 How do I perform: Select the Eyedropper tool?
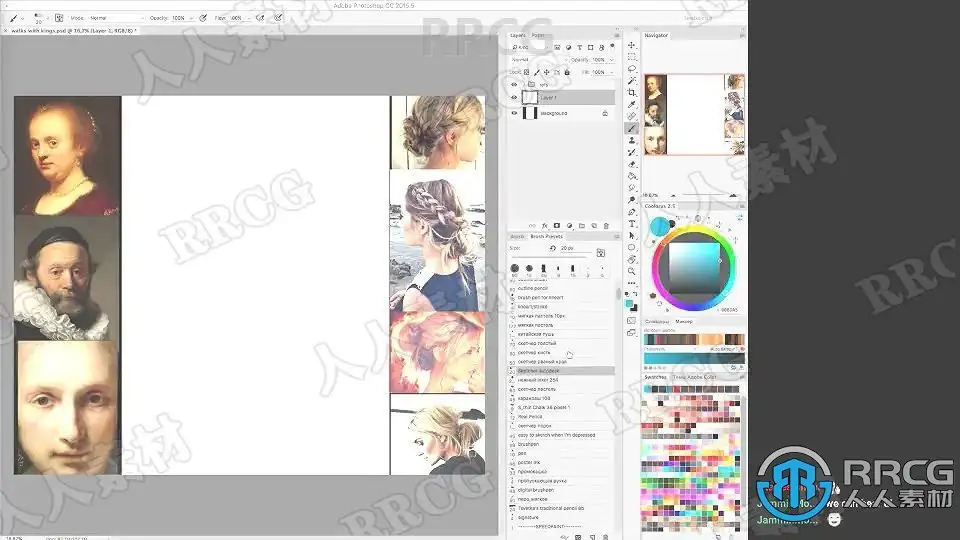click(x=631, y=104)
